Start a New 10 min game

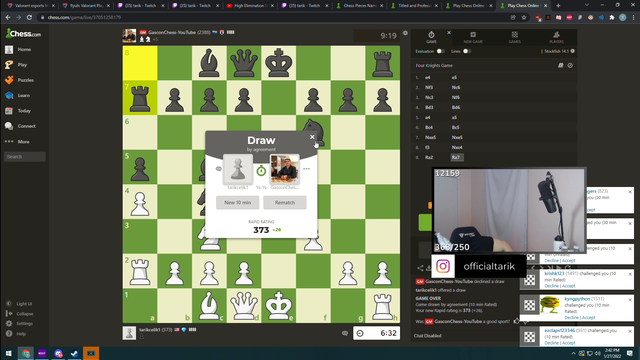coord(238,202)
